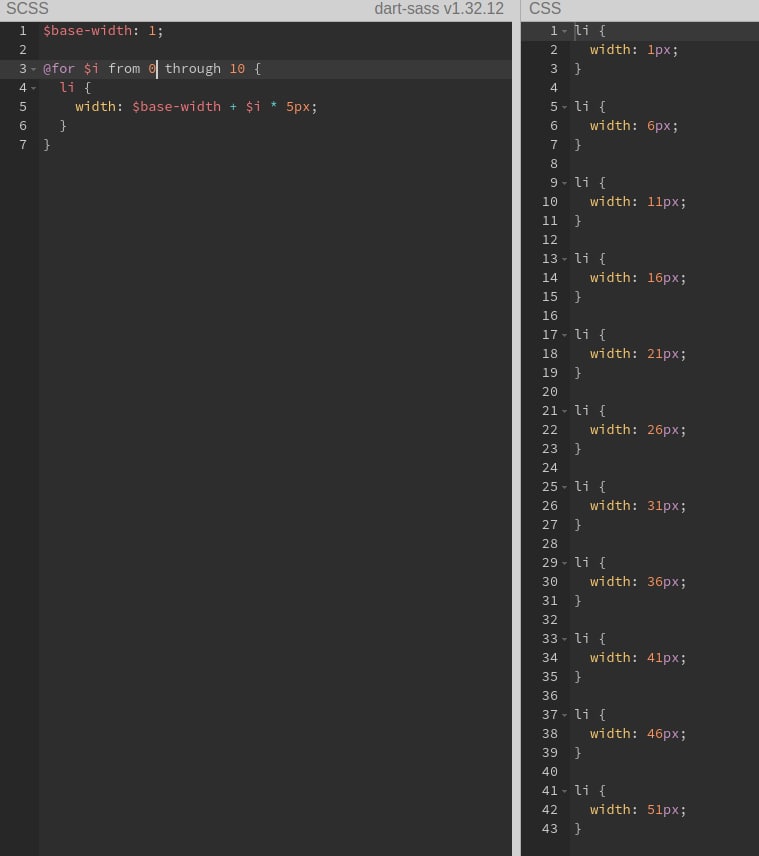759x856 pixels.
Task: Click the dart-sass v1.32.12 version label
Action: (x=439, y=8)
